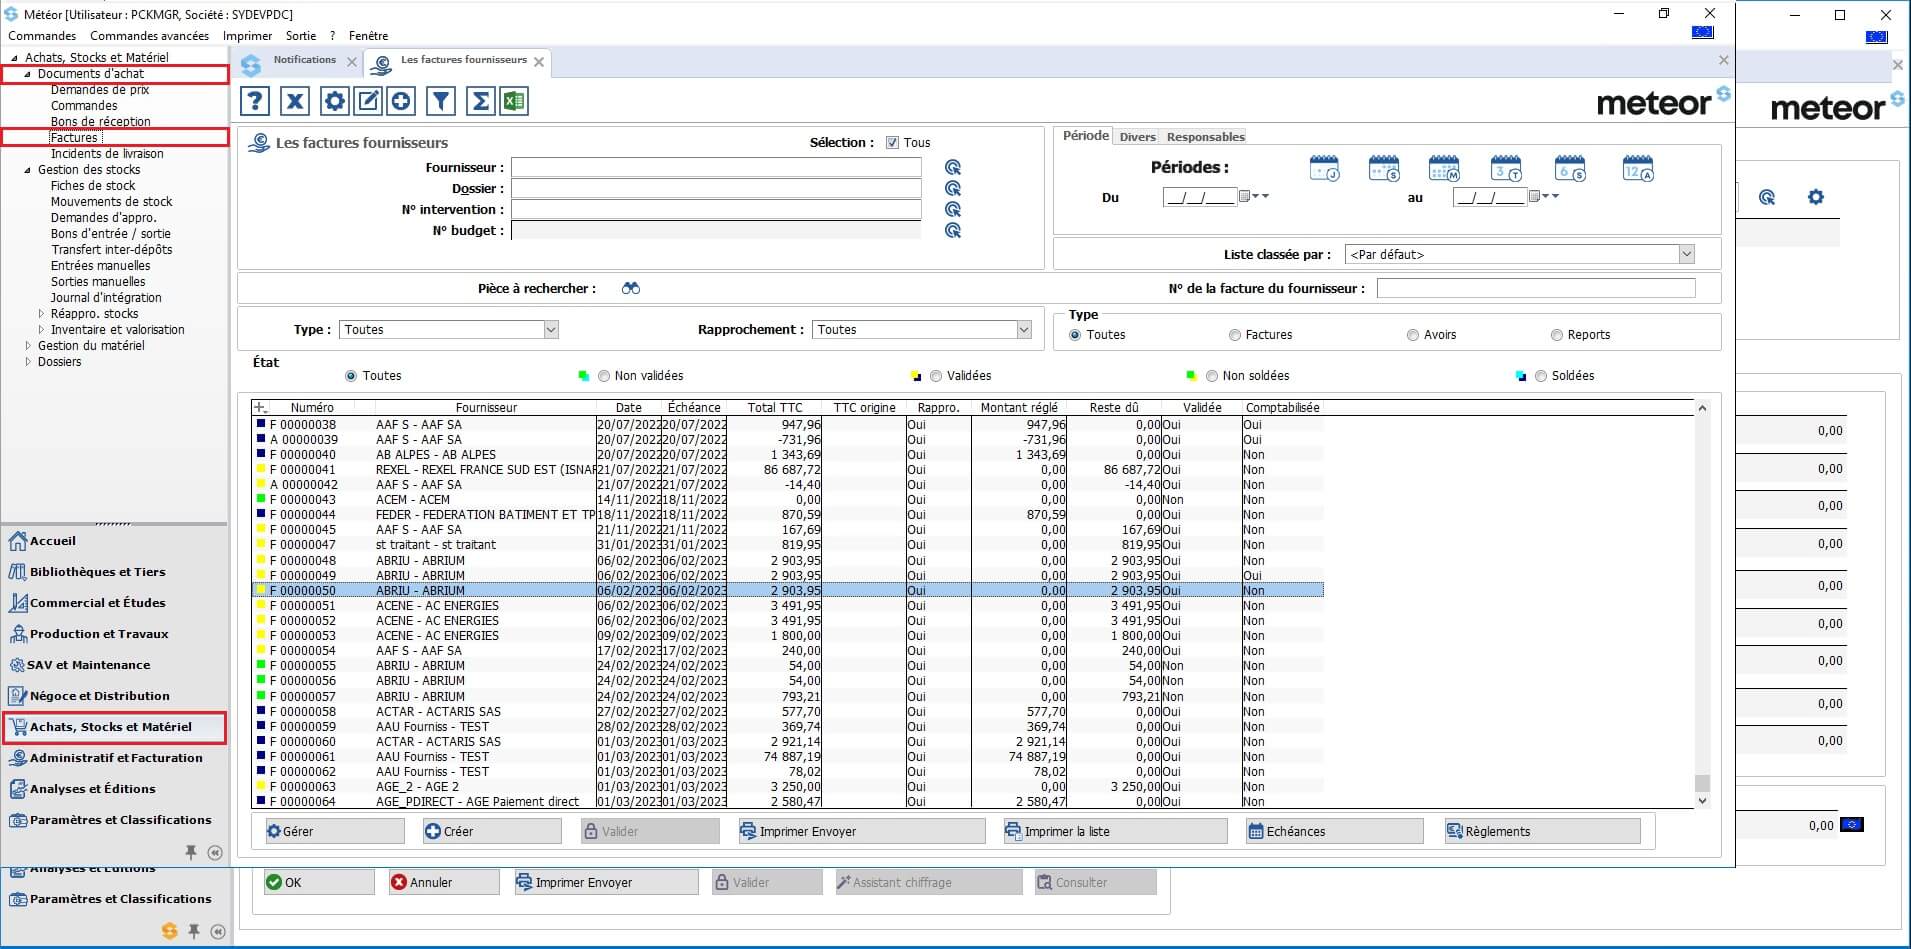Select the day (J) period calendar icon
This screenshot has width=1911, height=949.
coord(1324,168)
